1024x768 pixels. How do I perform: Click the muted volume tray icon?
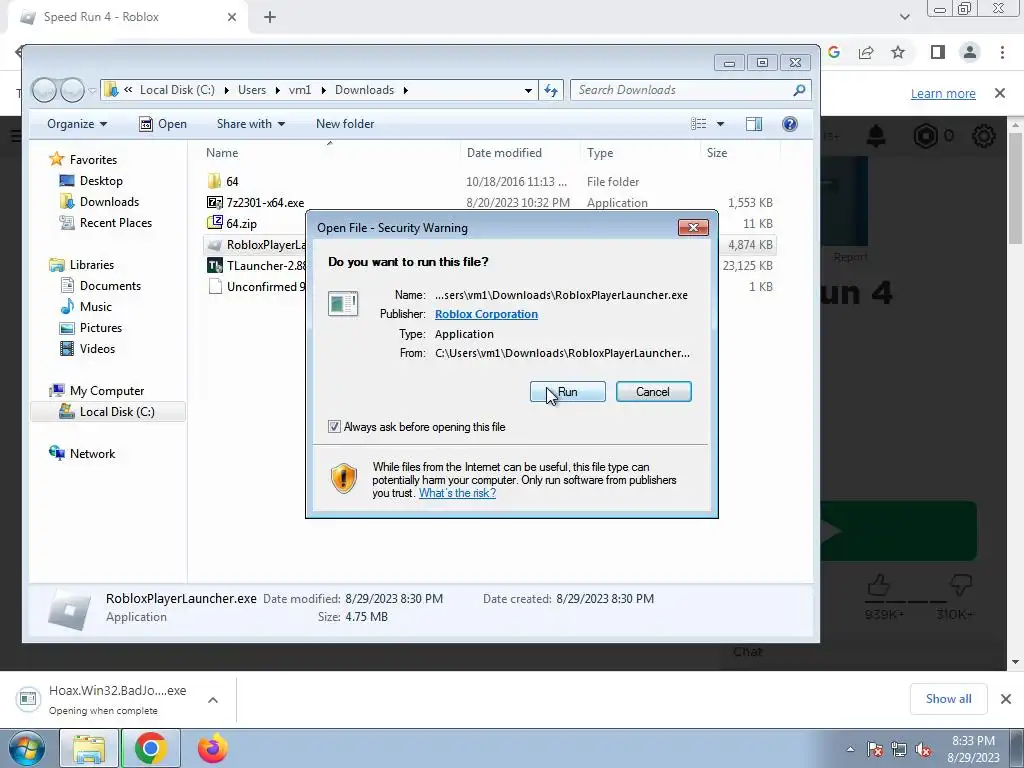point(923,749)
